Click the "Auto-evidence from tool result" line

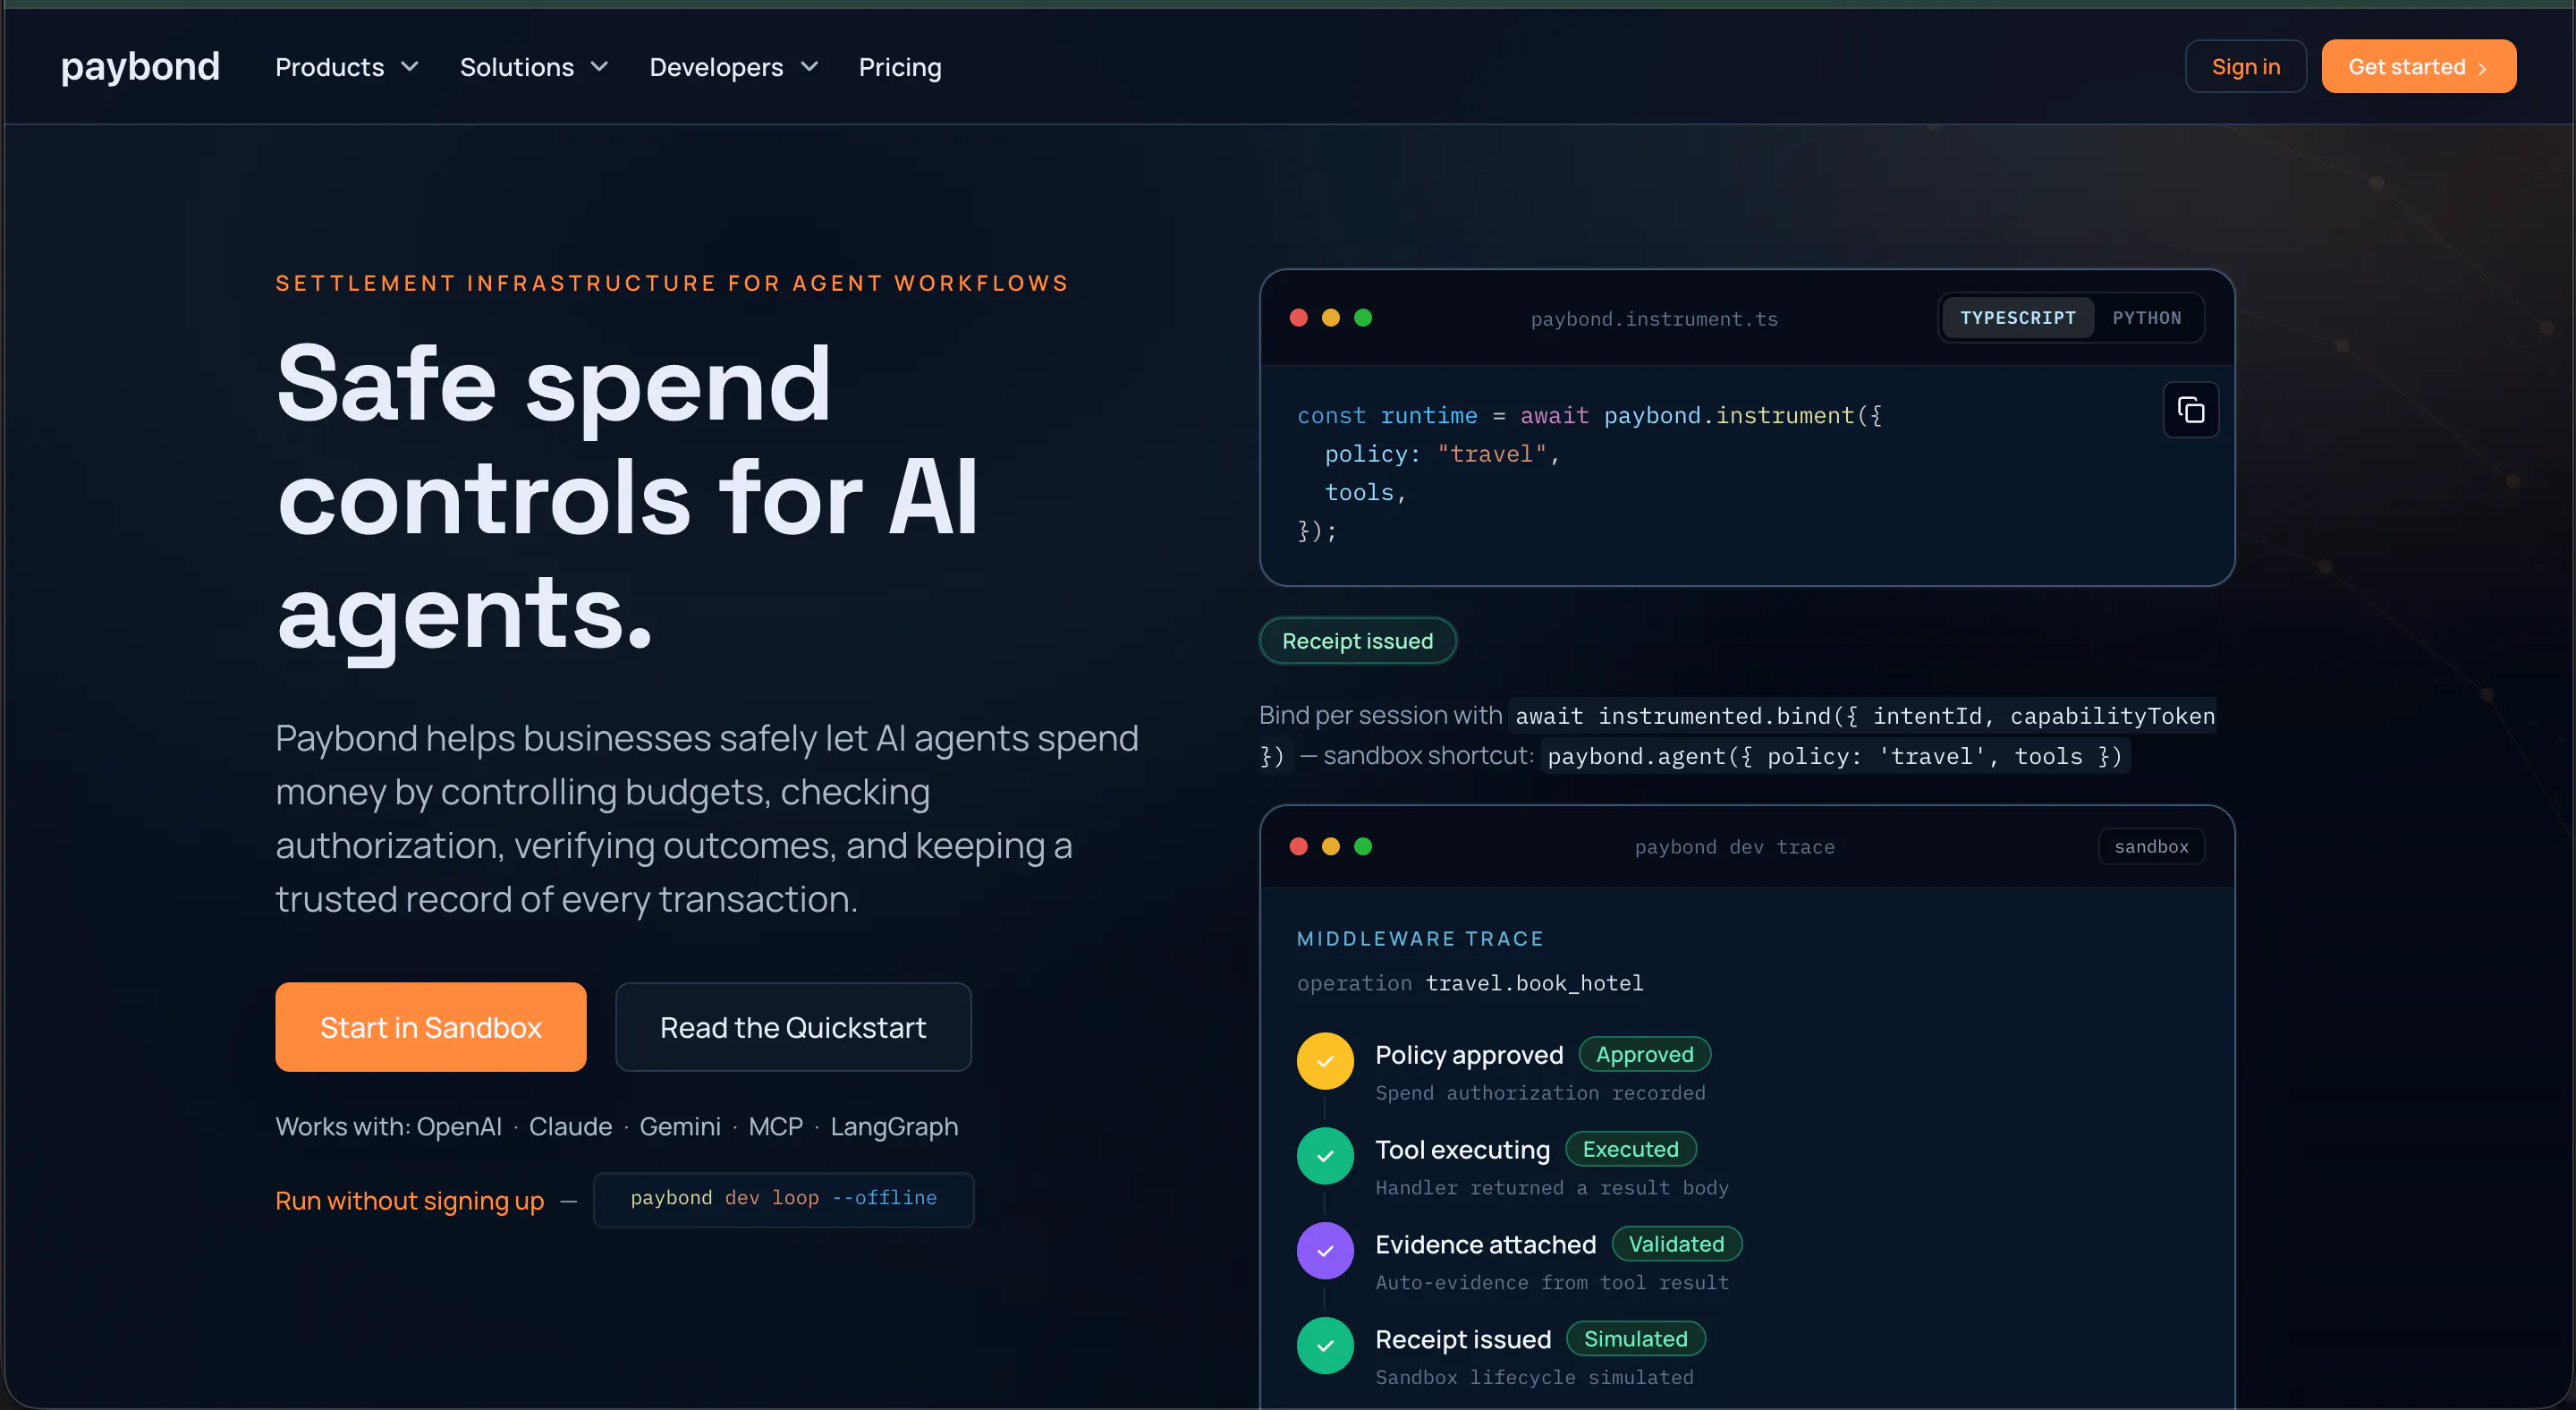[1552, 1283]
